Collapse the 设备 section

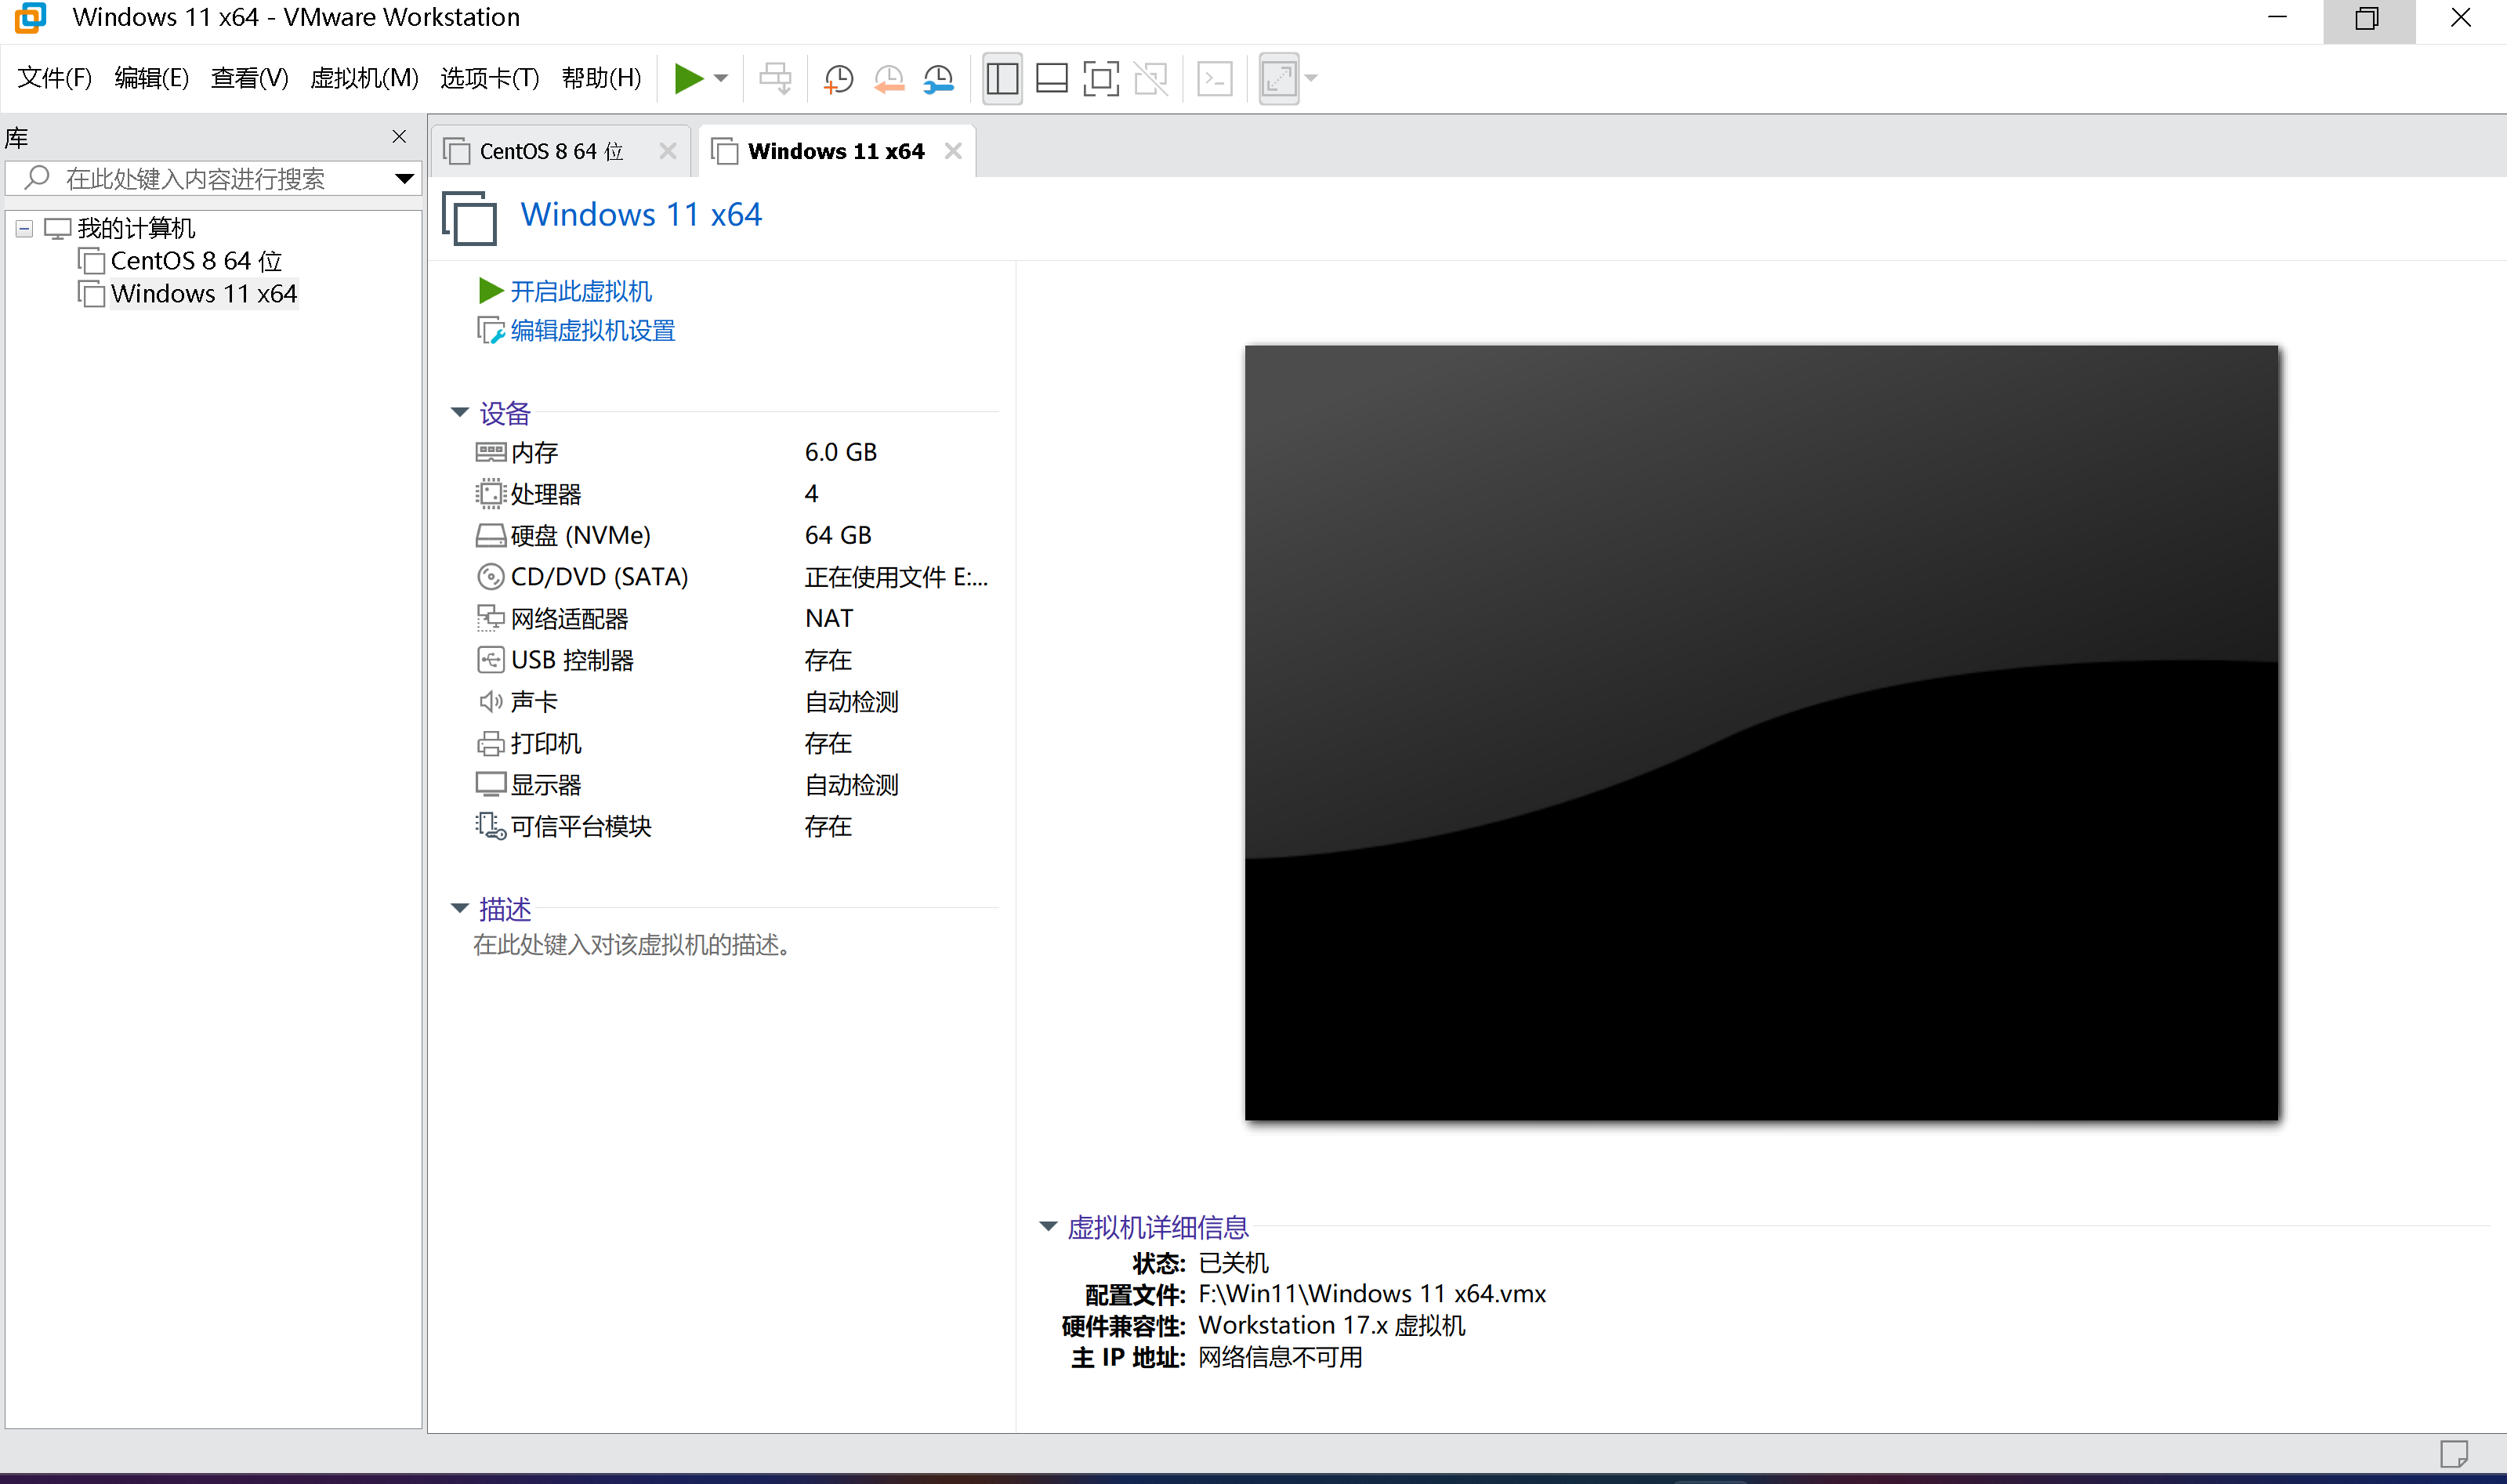click(x=460, y=412)
